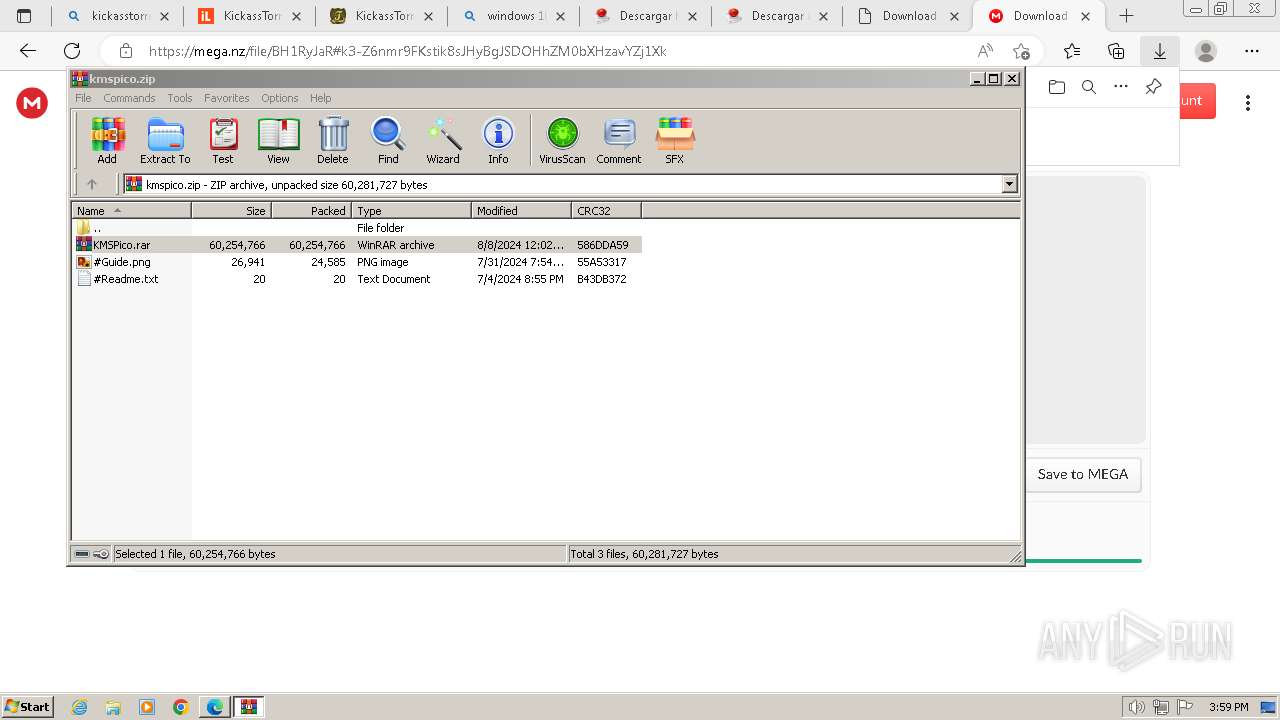The width and height of the screenshot is (1280, 720).
Task: Open more options in downloads panel
Action: 1121,87
